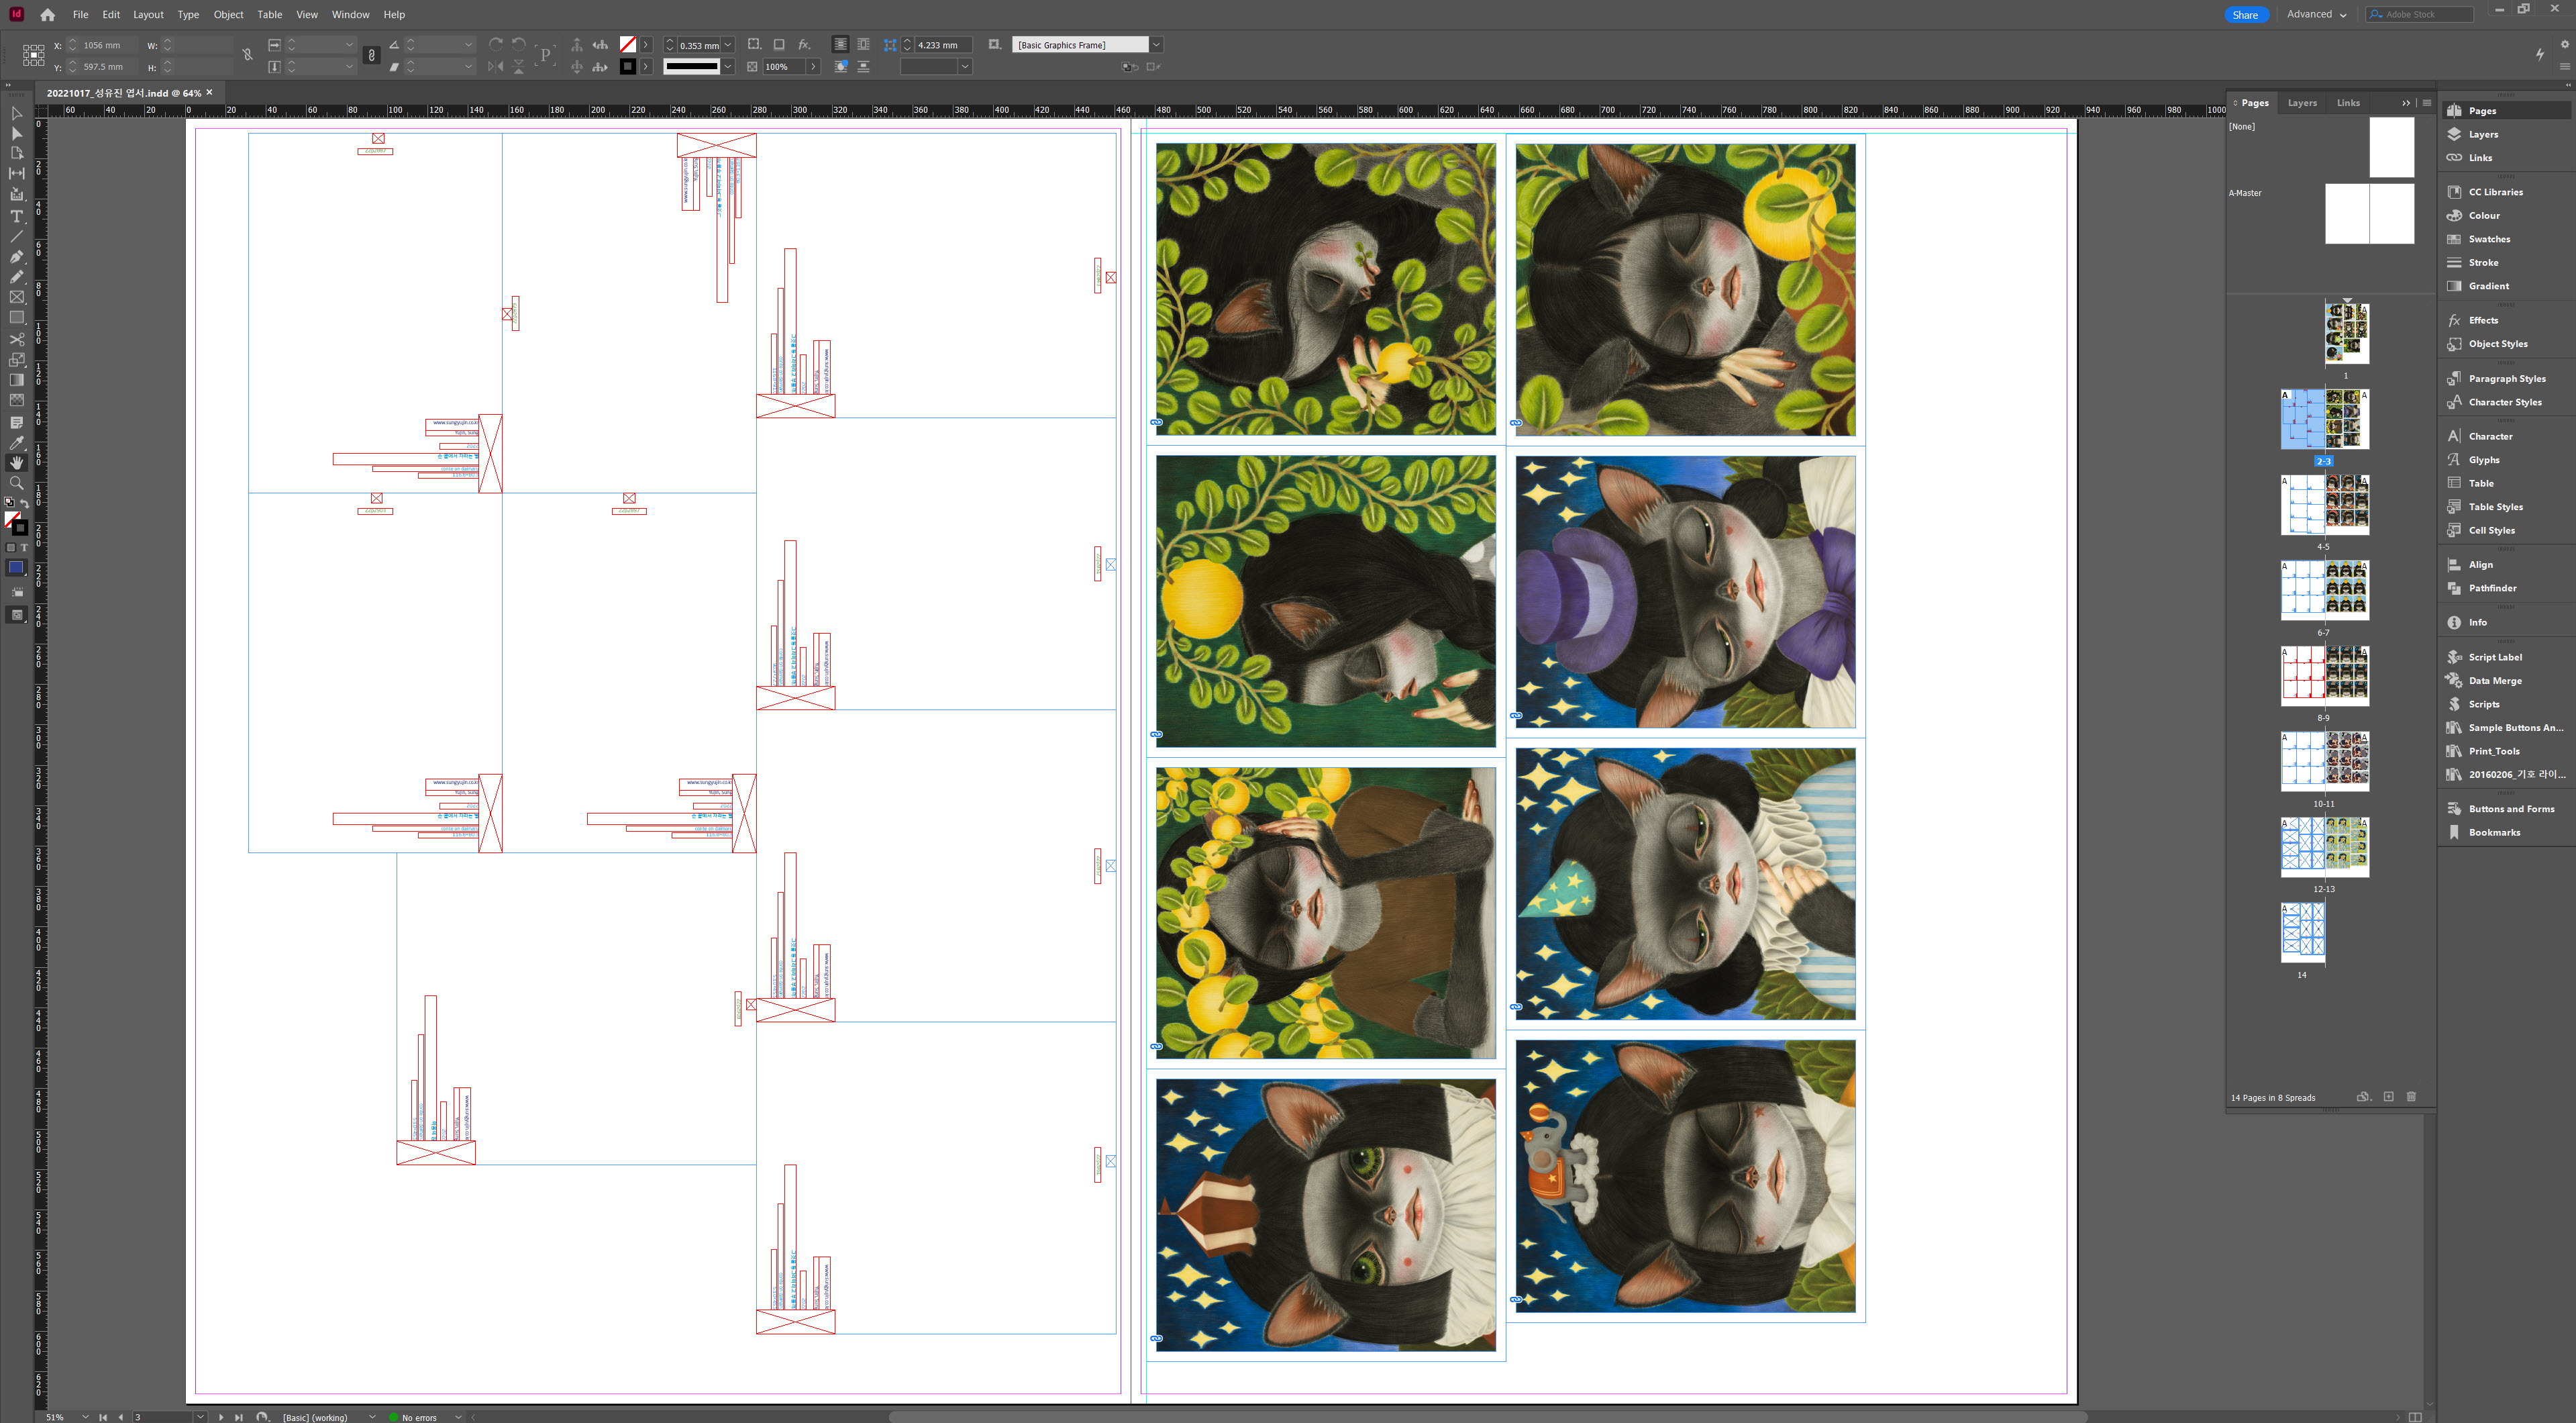Screen dimensions: 2576x1423
Task: Toggle view mode button at toolbox bottom
Action: coord(16,615)
